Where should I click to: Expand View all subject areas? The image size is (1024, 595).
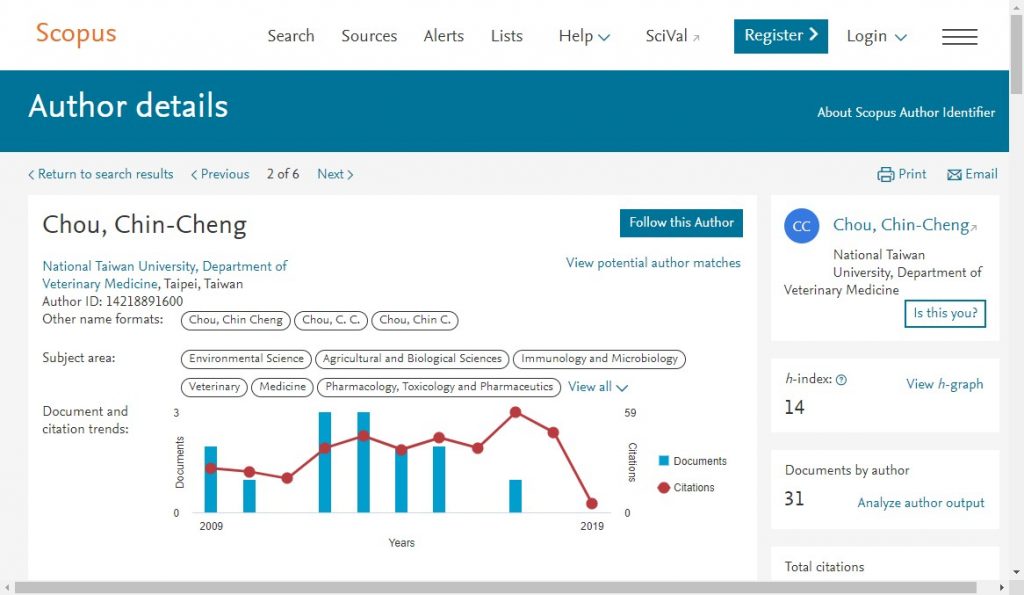point(598,387)
